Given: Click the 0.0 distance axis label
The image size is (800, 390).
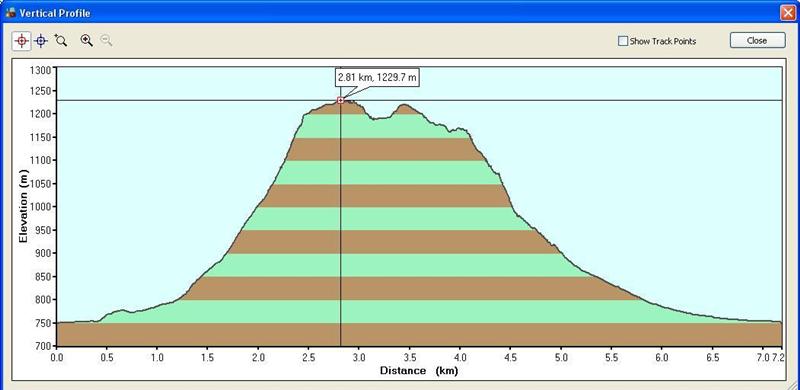Looking at the screenshot, I should pyautogui.click(x=57, y=358).
